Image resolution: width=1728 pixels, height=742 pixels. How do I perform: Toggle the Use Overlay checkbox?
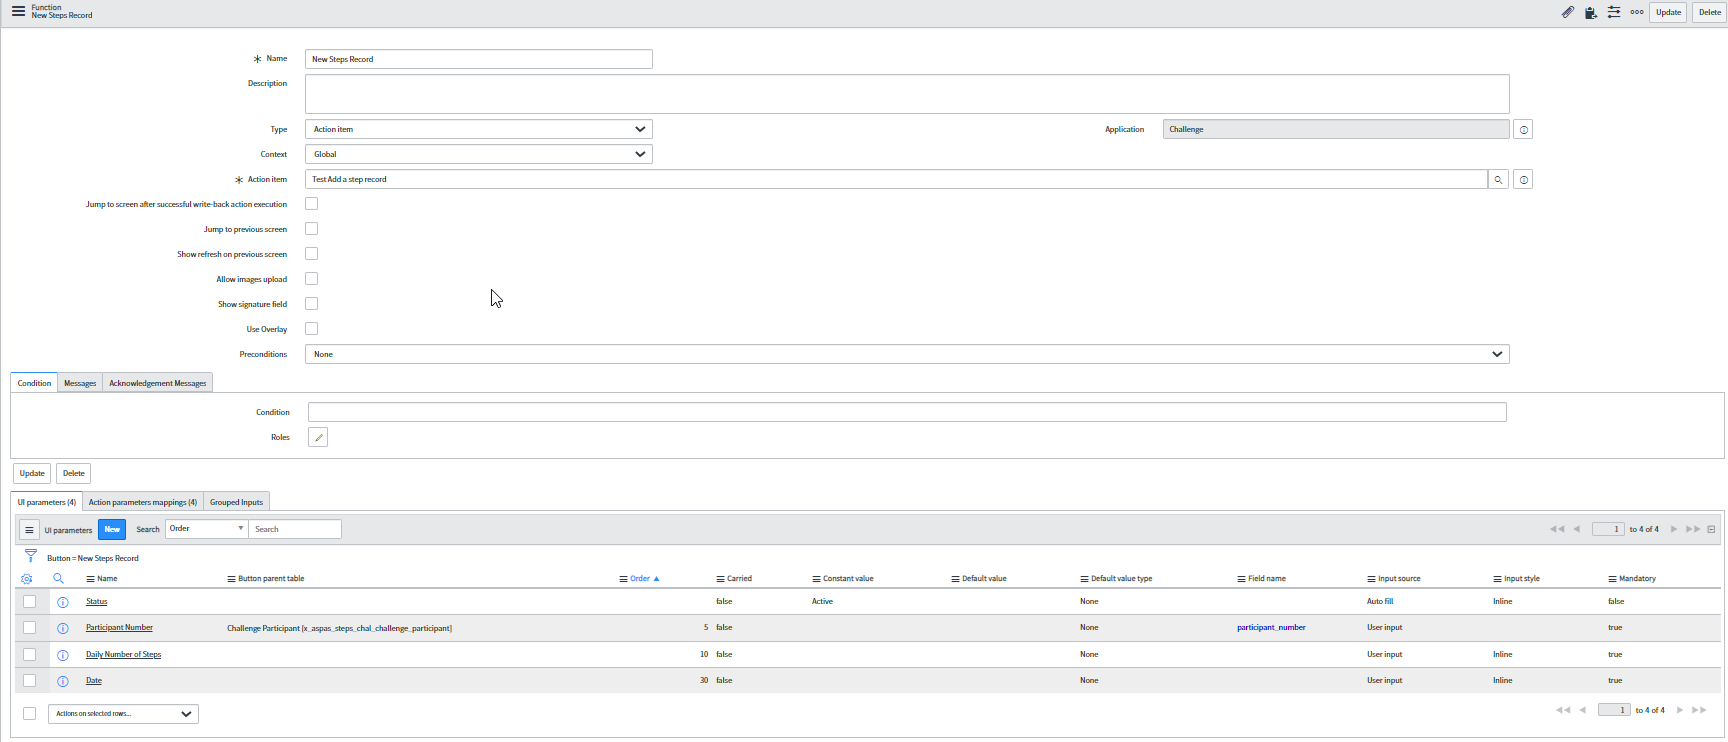point(312,329)
